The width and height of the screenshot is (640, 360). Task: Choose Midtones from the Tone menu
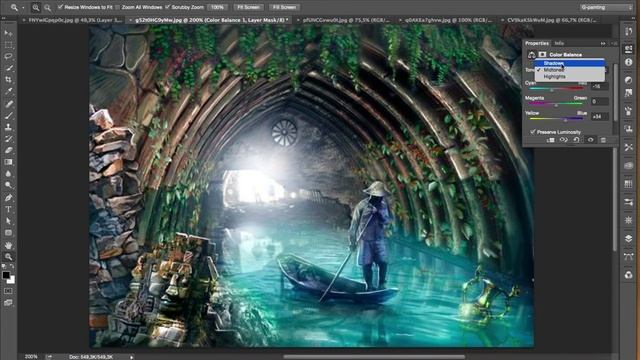569,70
